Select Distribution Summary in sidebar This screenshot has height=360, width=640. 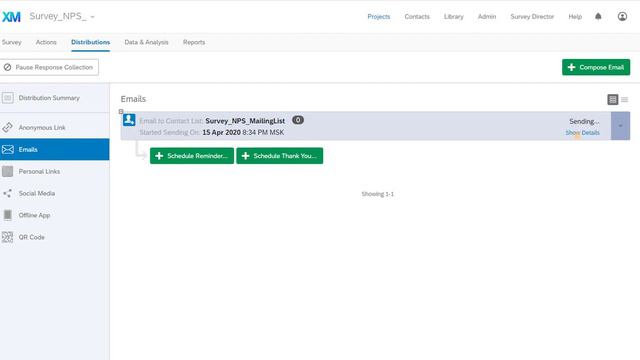pos(55,98)
